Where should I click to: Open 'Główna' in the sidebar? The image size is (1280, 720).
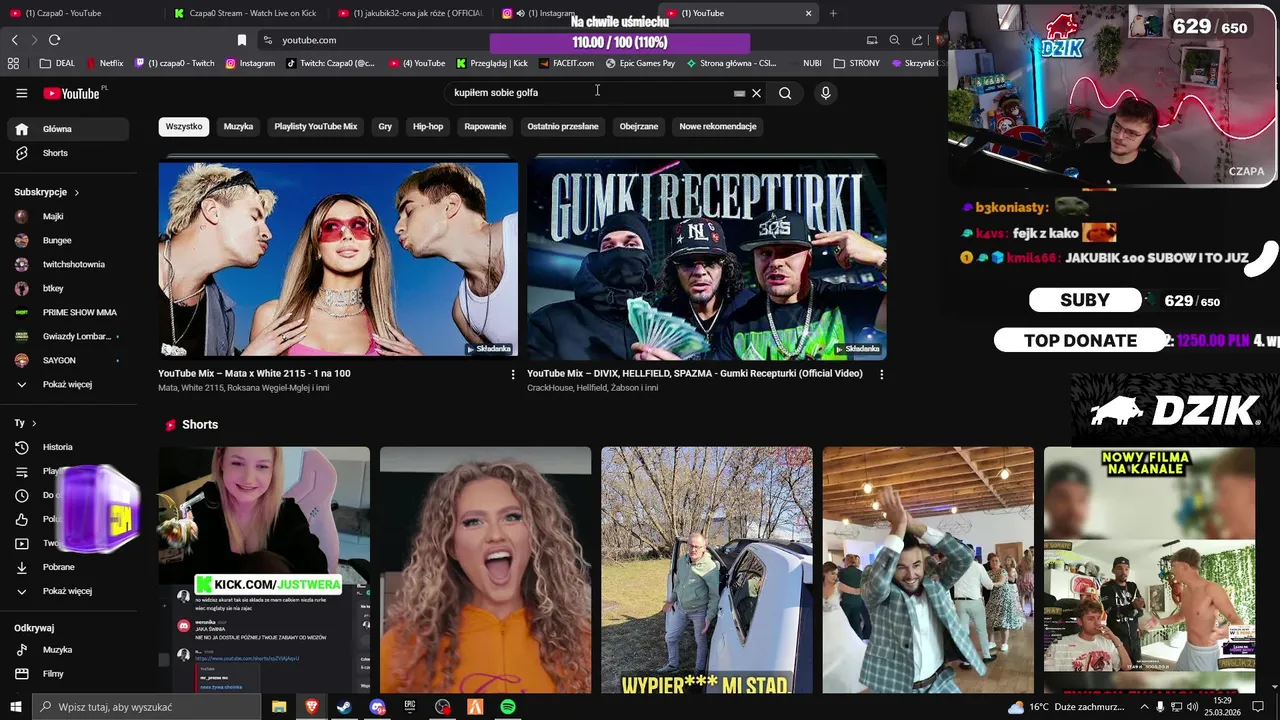tap(68, 129)
